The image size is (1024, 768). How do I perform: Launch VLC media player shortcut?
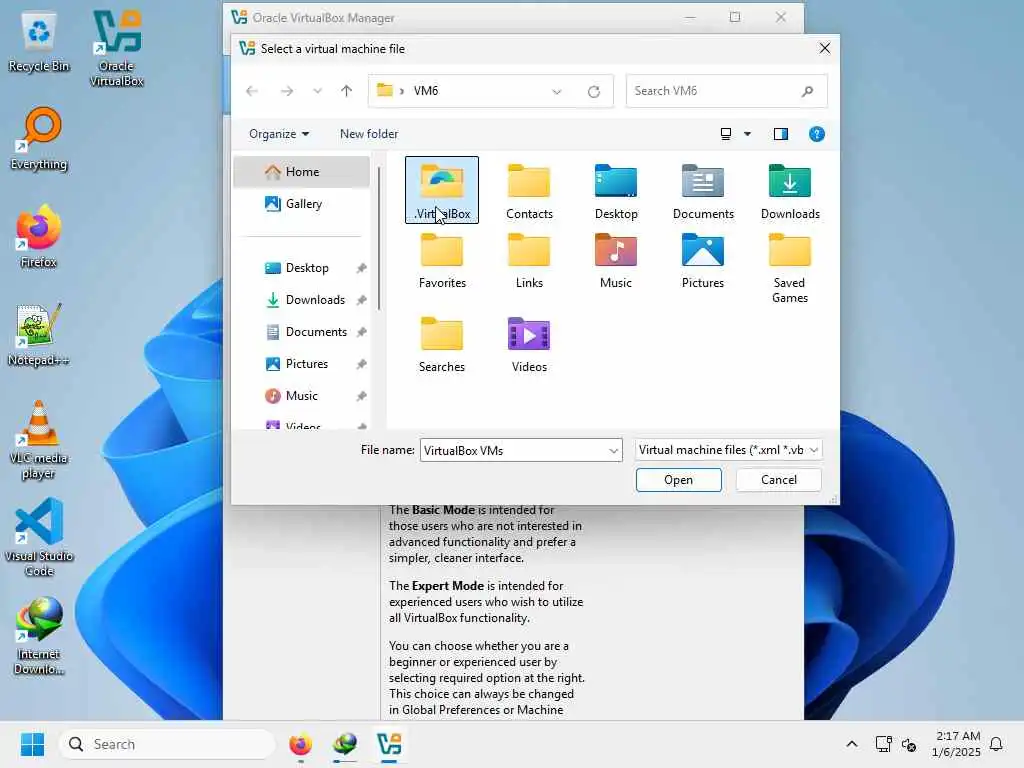39,440
